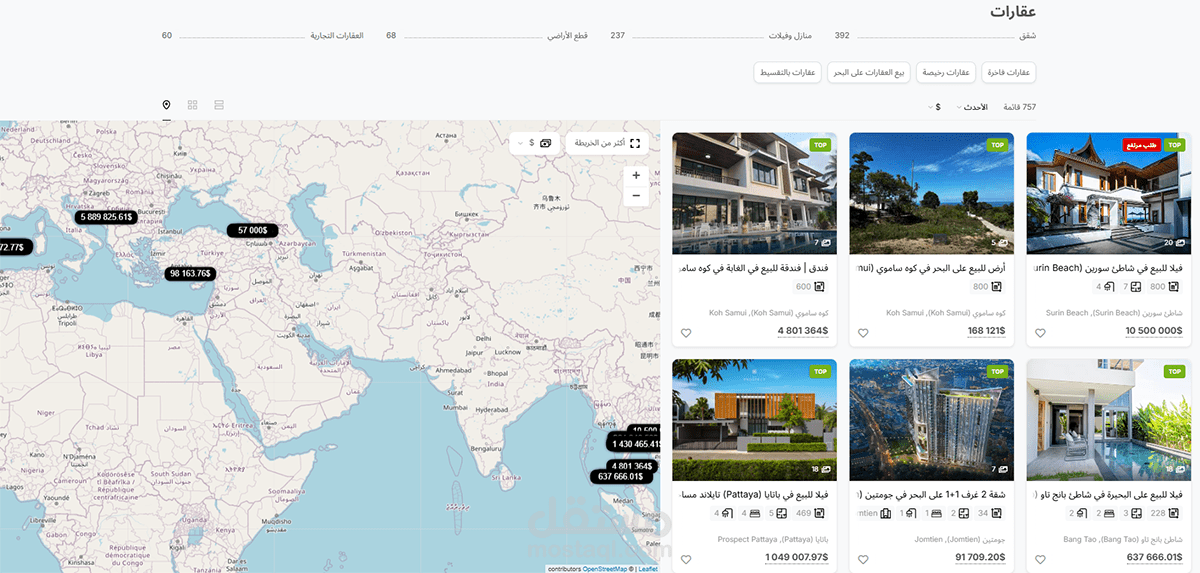Favorite the 91 709.20$ Jomtien apartment
The width and height of the screenshot is (1200, 573).
tap(863, 560)
